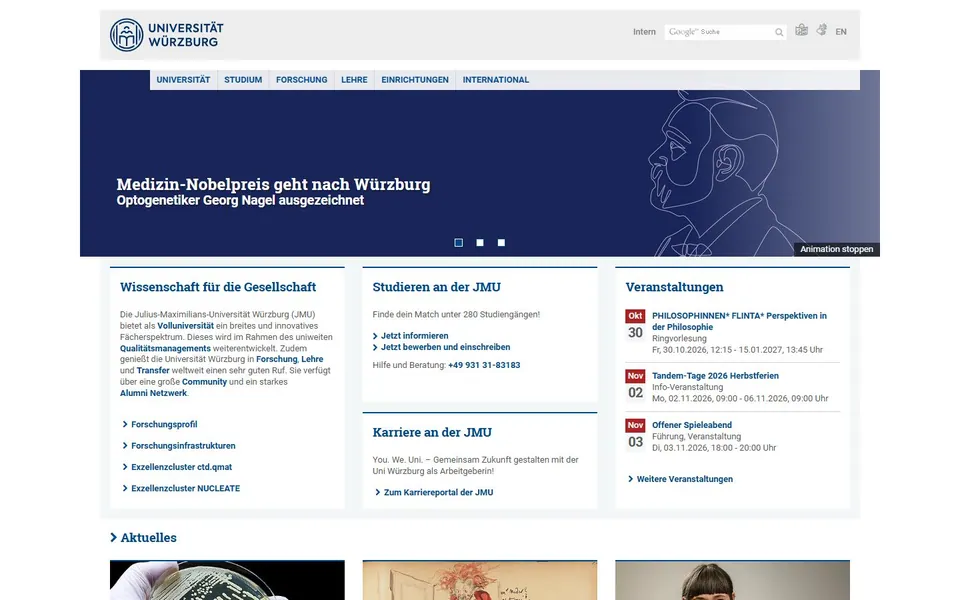Open the Community link

click(204, 381)
